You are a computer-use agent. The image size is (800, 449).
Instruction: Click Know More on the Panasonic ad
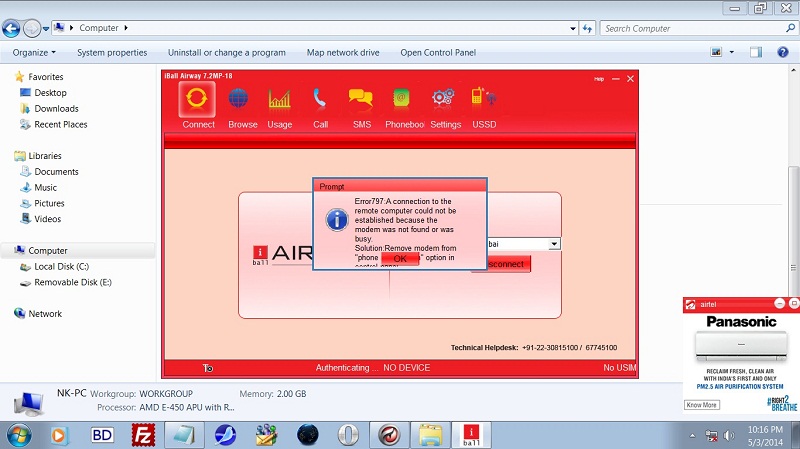701,405
